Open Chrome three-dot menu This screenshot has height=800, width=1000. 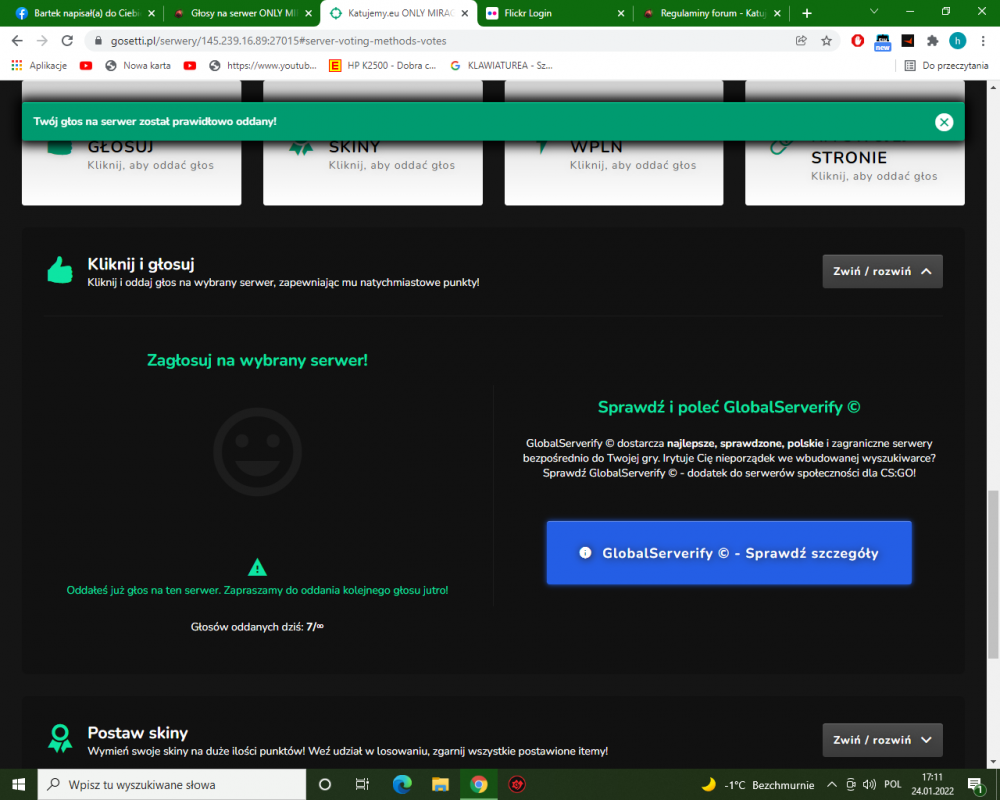click(x=983, y=41)
